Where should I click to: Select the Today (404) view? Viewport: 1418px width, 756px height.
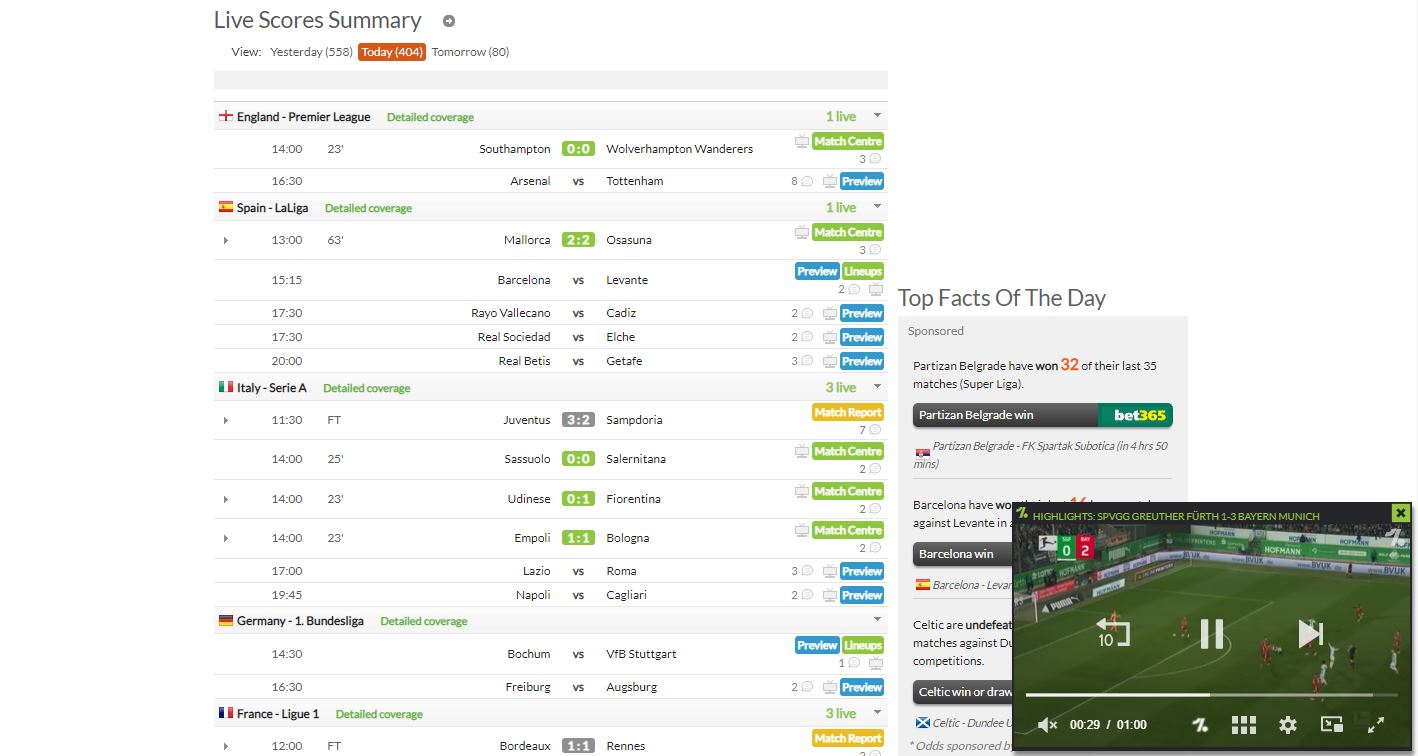coord(392,52)
